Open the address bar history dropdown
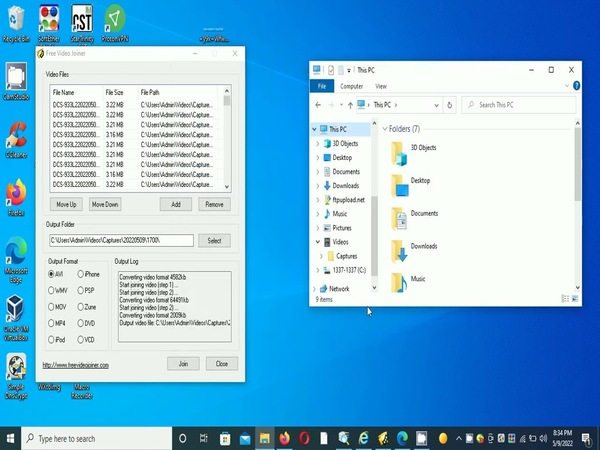The height and width of the screenshot is (450, 600). coord(436,104)
